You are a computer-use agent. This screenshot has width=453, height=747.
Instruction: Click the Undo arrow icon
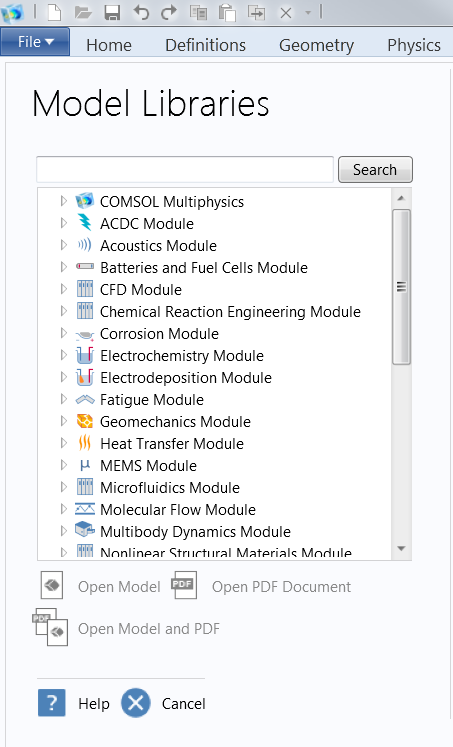[141, 12]
